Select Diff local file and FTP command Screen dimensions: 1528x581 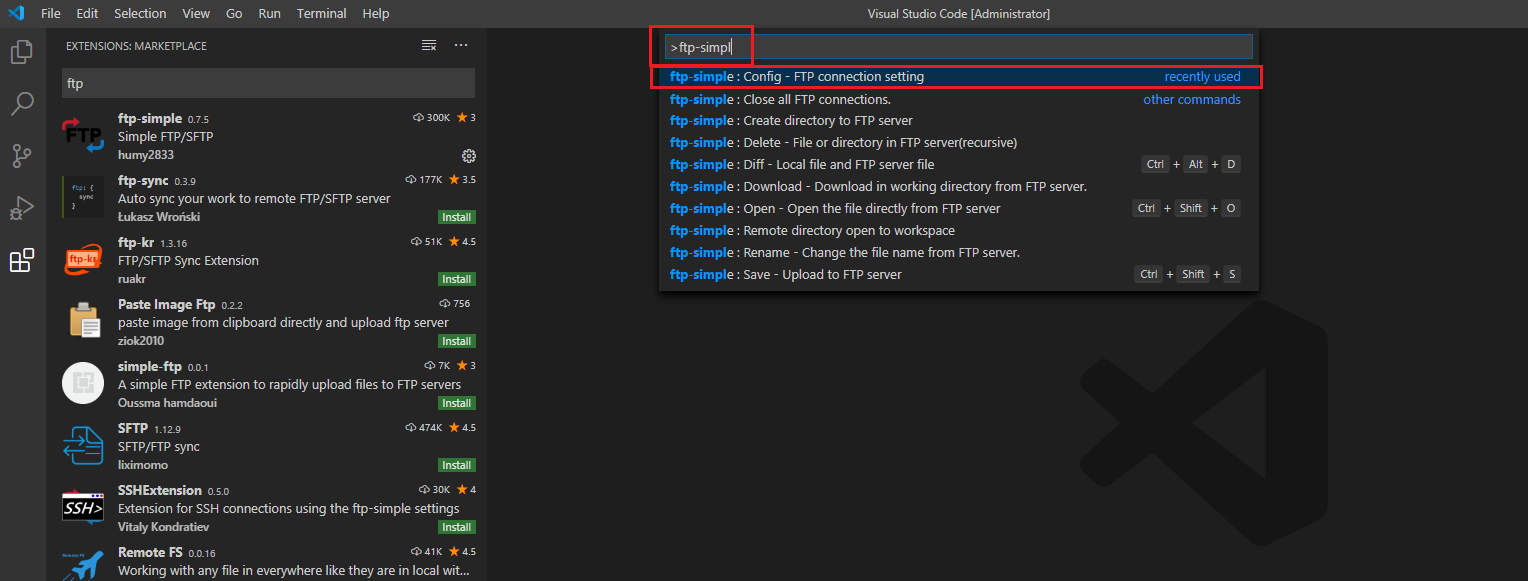958,165
